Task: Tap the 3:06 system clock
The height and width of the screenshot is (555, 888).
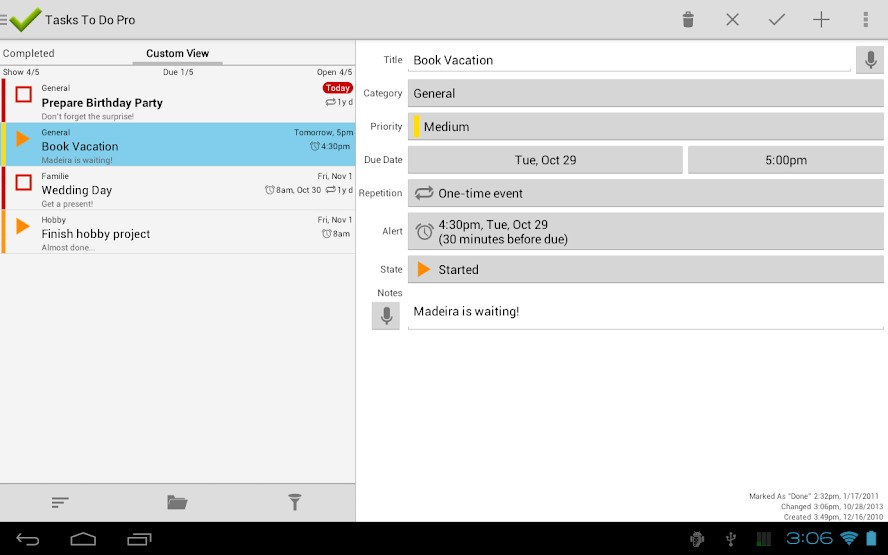Action: click(809, 538)
